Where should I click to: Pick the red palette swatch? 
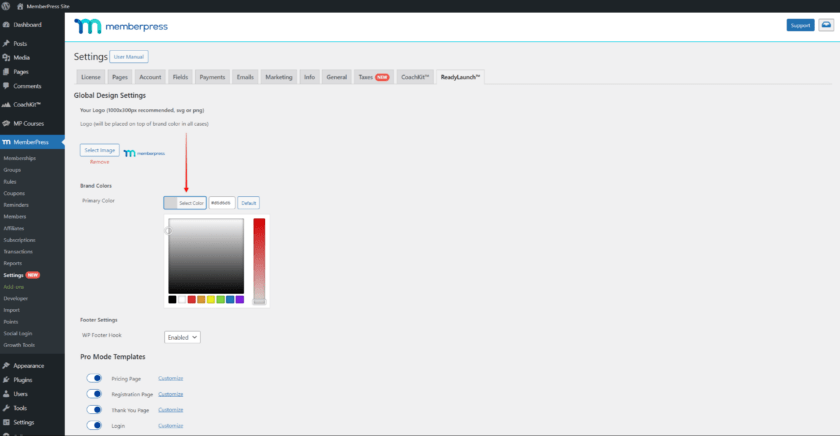[191, 299]
